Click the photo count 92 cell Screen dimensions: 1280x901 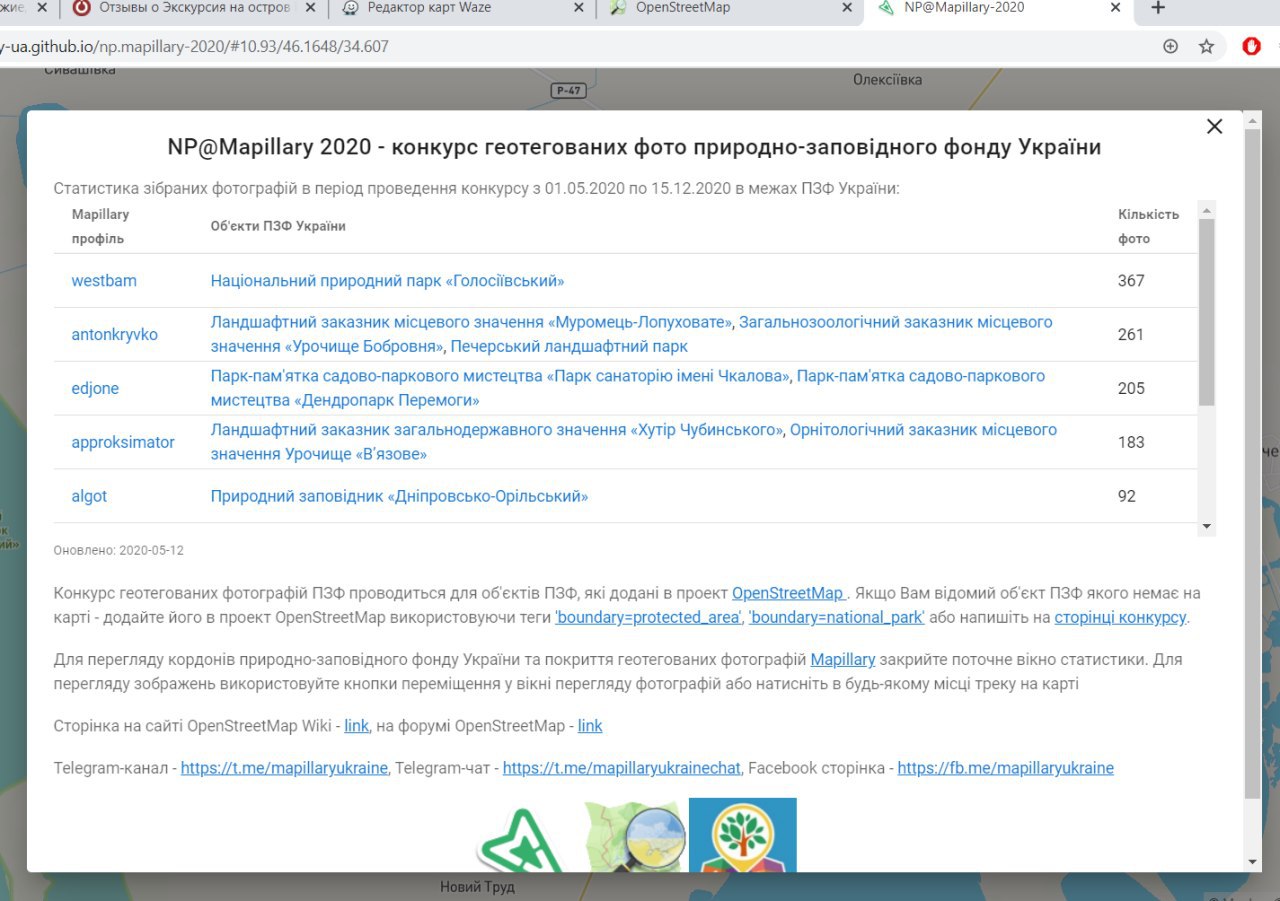1127,496
